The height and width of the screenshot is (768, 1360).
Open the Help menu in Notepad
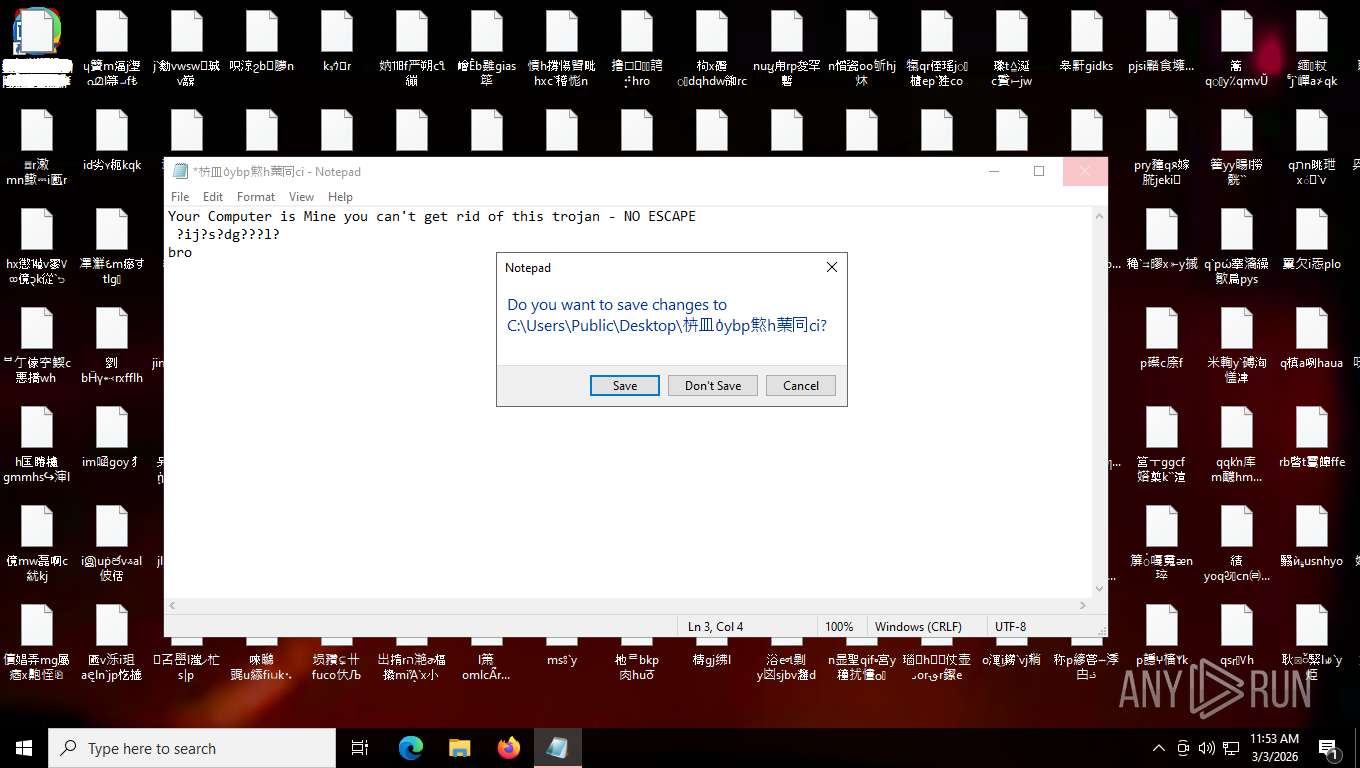point(340,197)
